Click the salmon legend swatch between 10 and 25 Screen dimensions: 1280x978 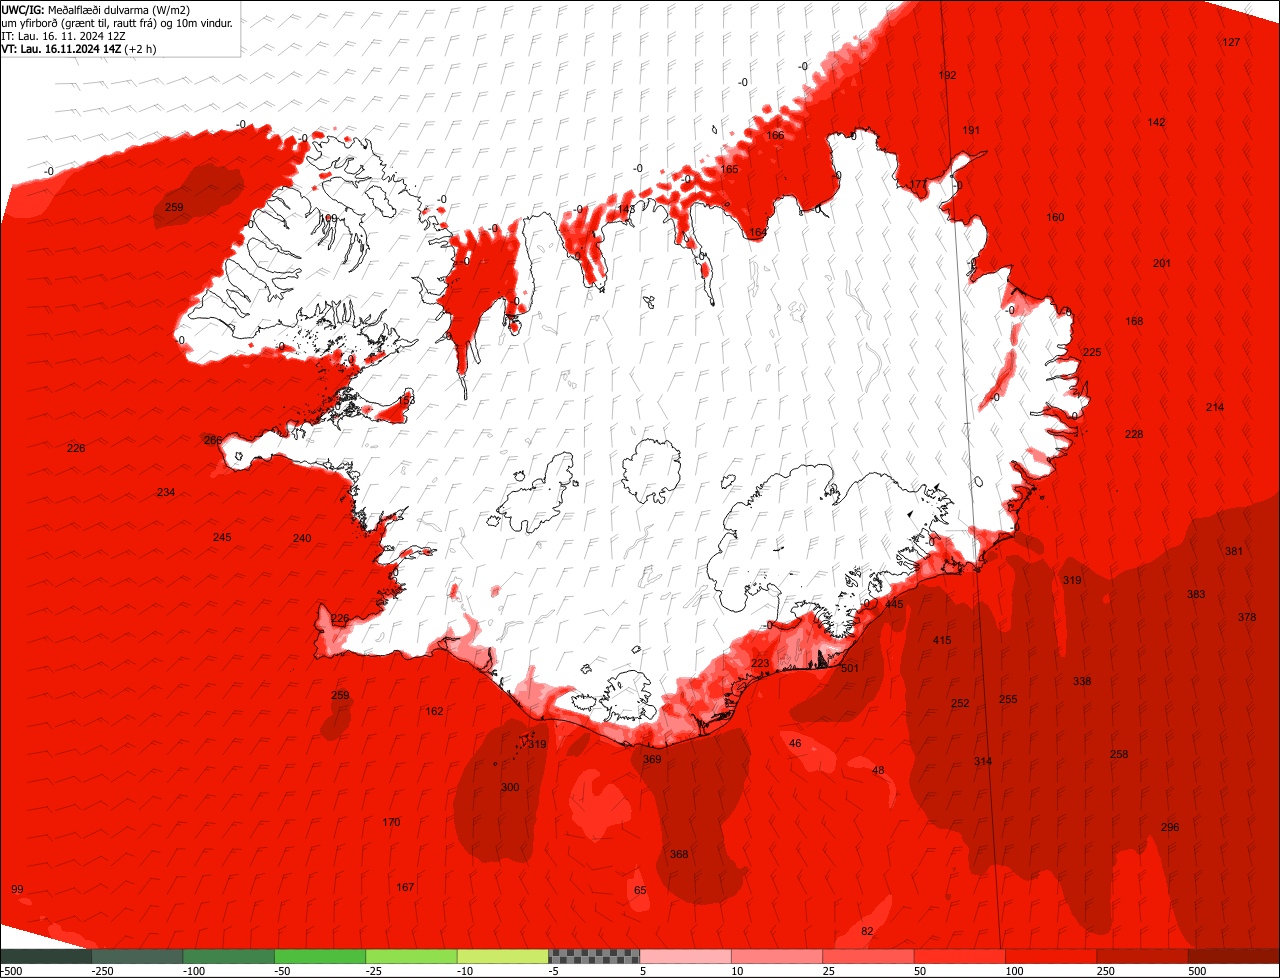coord(777,956)
